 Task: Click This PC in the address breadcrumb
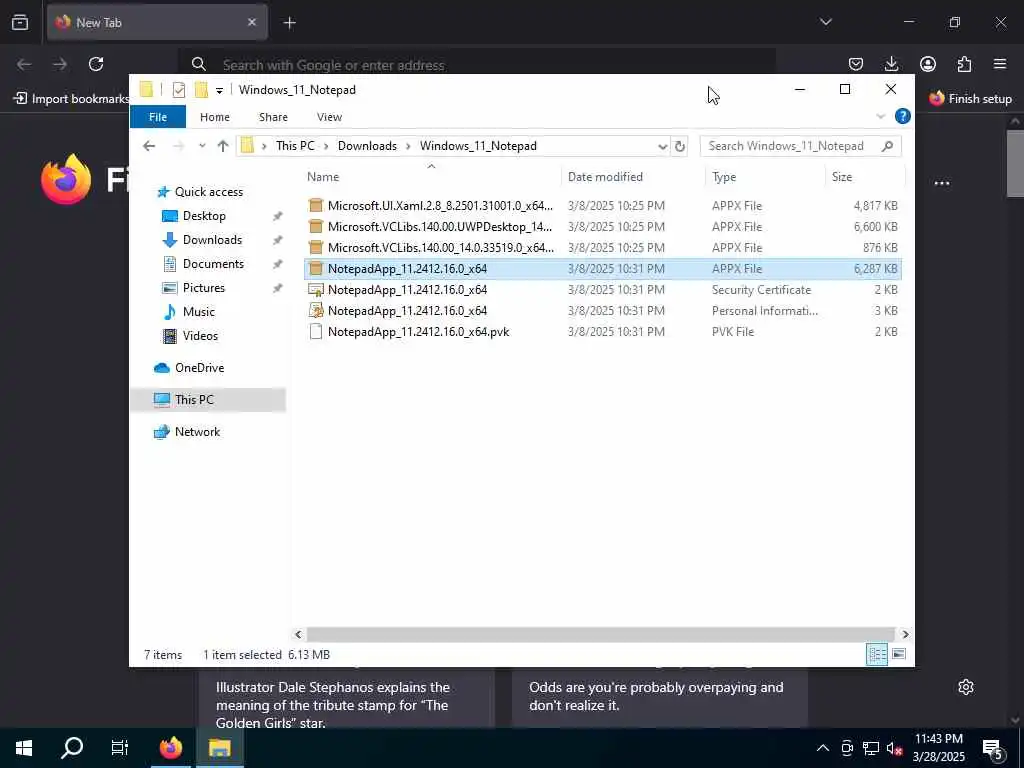click(x=295, y=146)
